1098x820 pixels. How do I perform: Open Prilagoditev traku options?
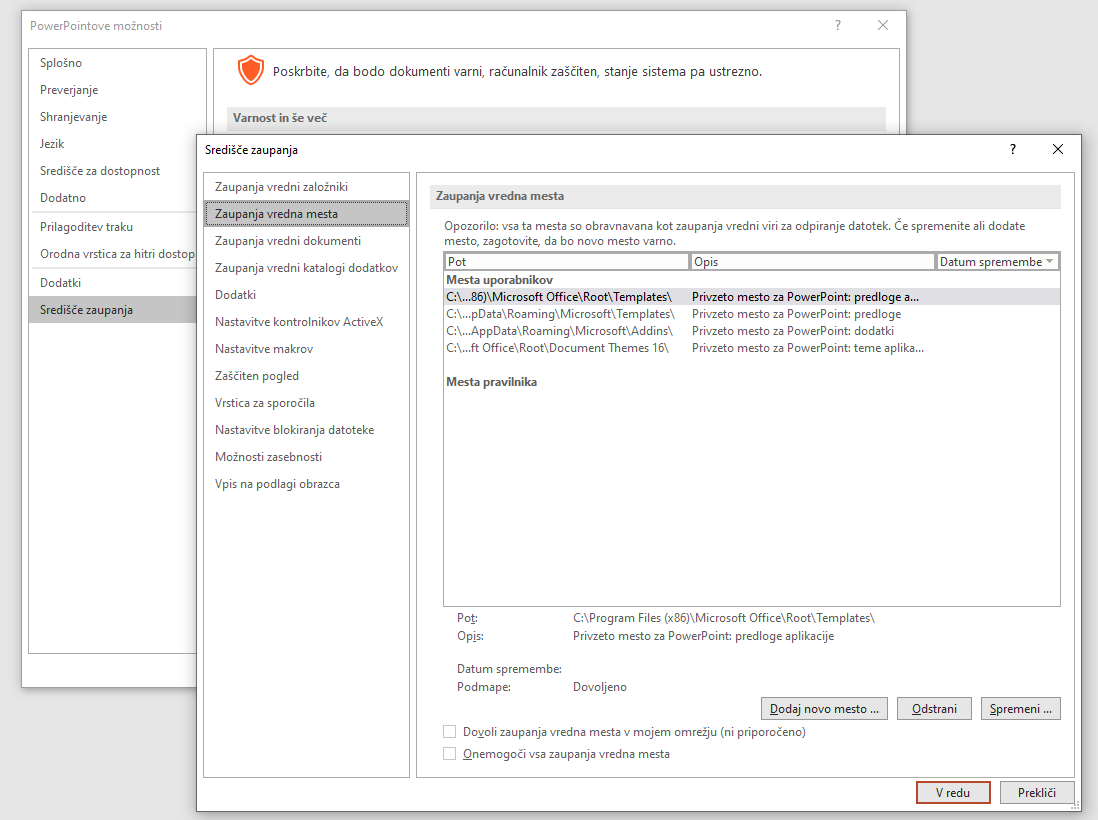[113, 227]
